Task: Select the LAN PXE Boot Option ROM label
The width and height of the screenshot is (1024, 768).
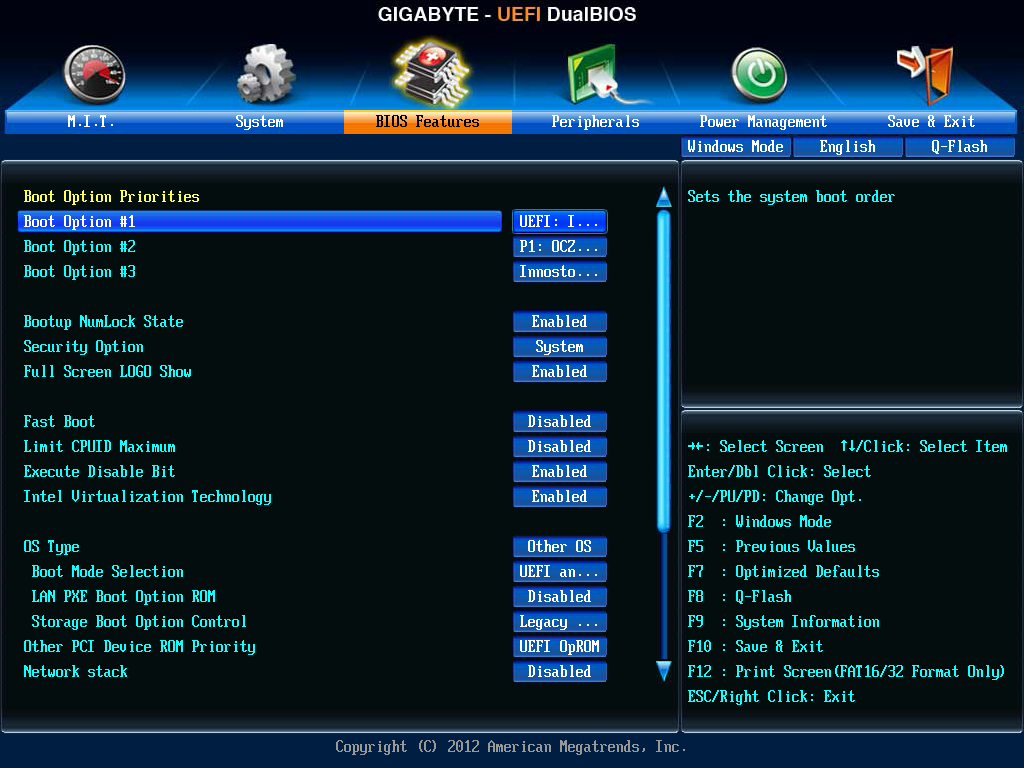Action: [x=123, y=597]
